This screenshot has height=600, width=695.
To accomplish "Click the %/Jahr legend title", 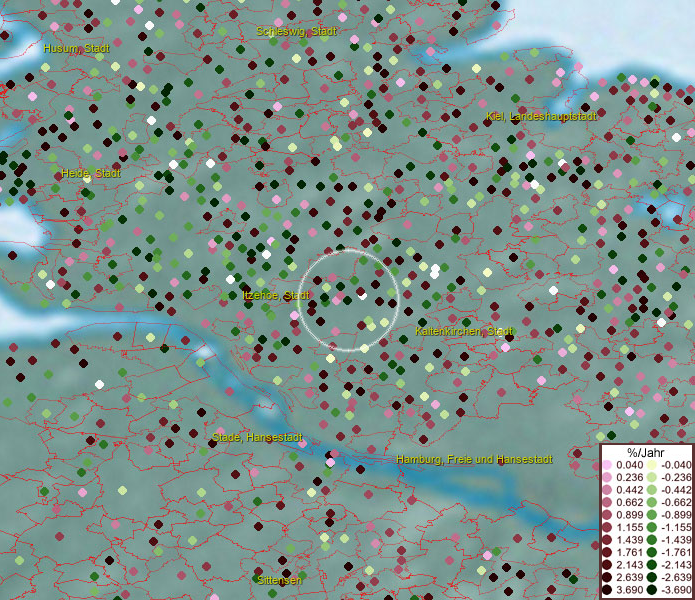I will tap(646, 452).
